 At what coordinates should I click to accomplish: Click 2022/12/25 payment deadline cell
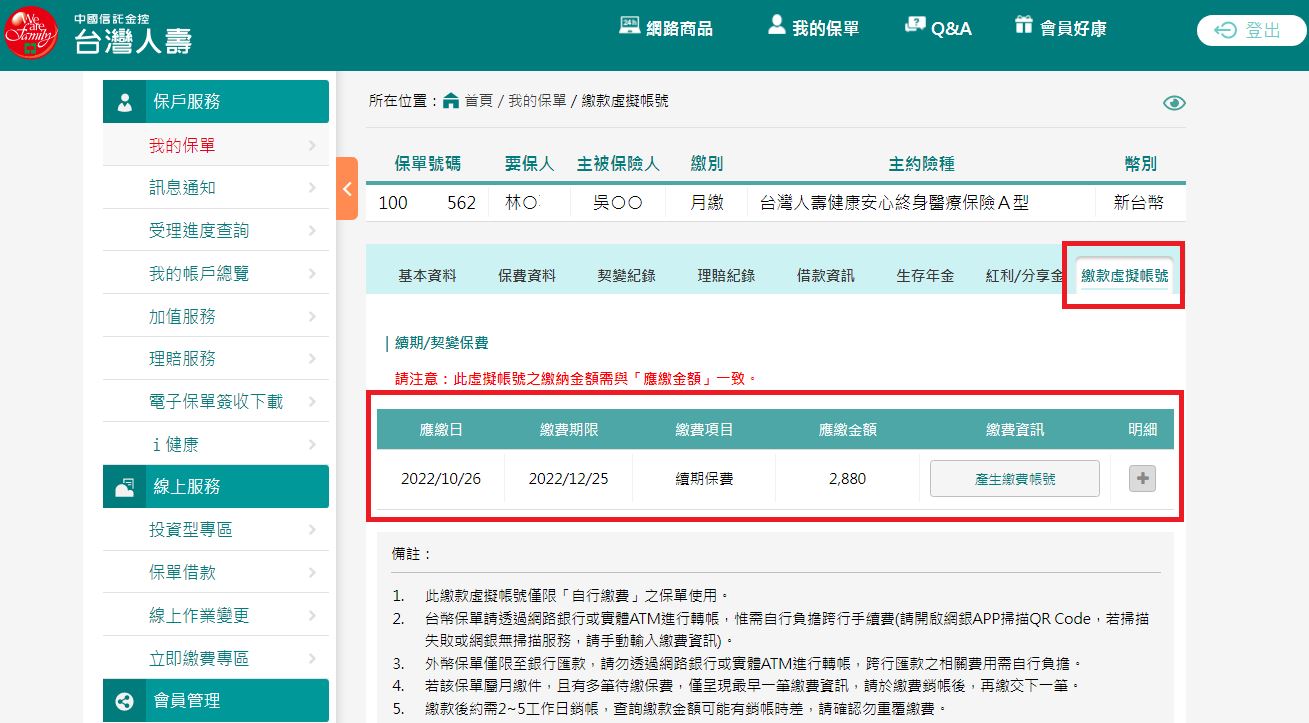(x=569, y=479)
